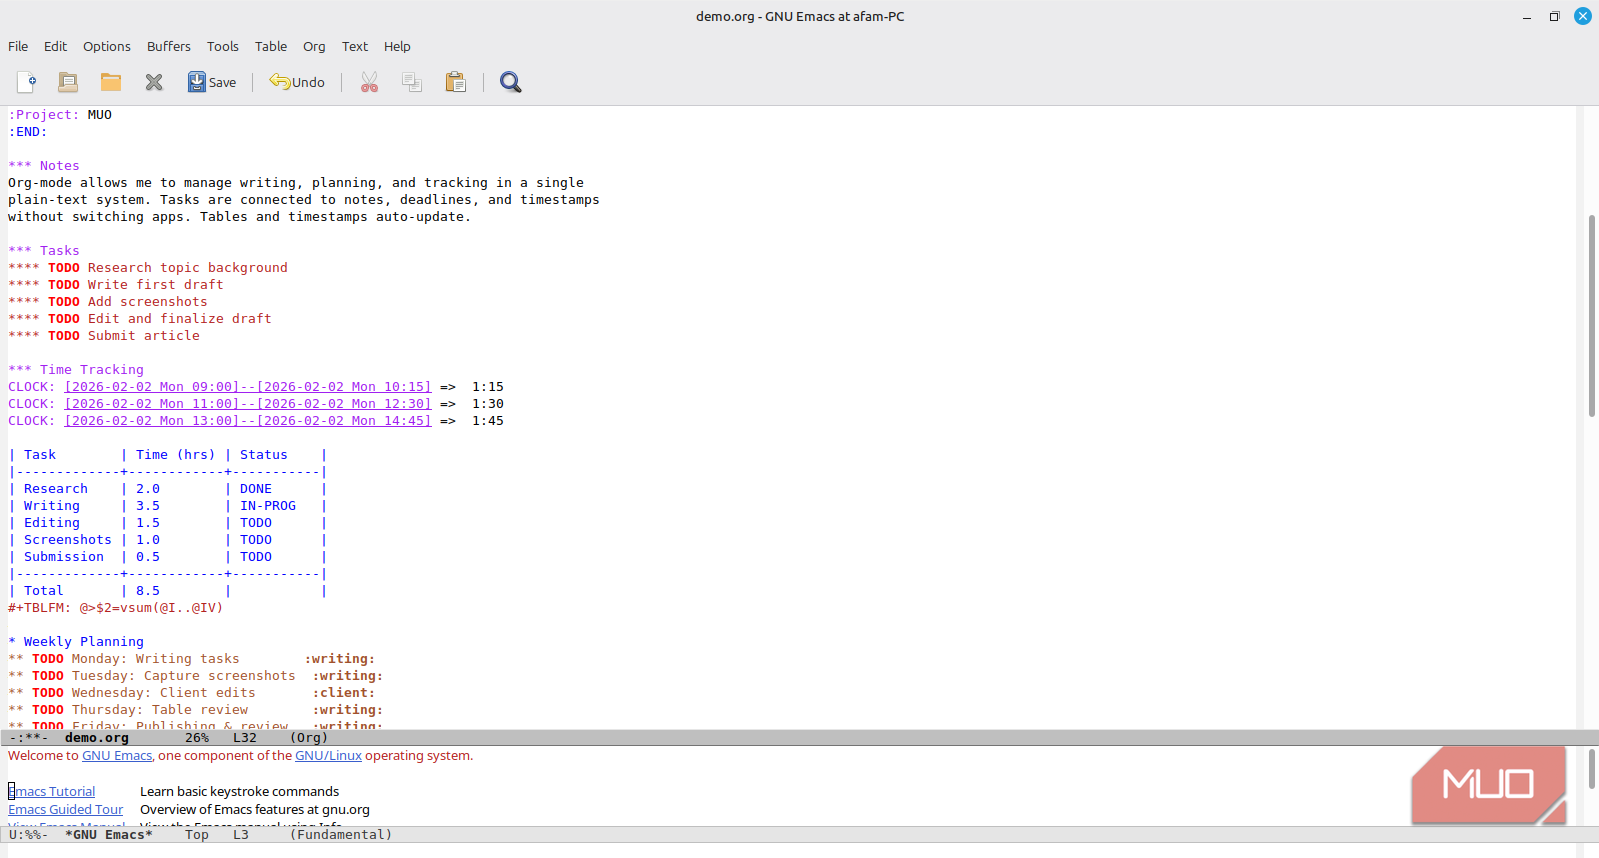Open the Emacs Guided Tour link
The height and width of the screenshot is (858, 1599).
pos(66,810)
